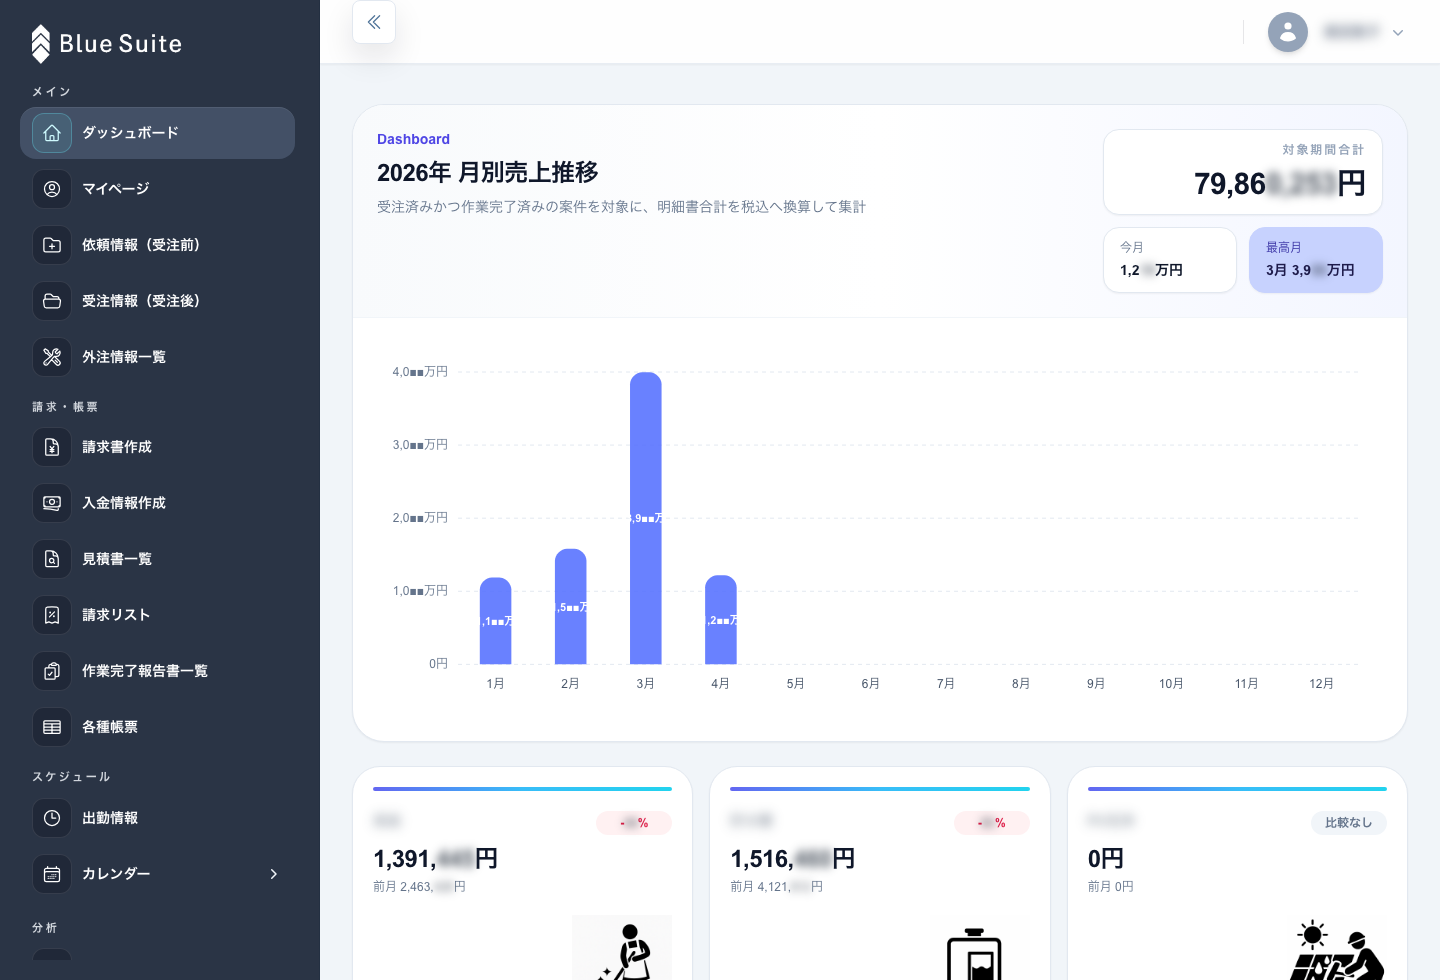Image resolution: width=1440 pixels, height=980 pixels.
Task: Select the ダッシュボード menu item
Action: tap(130, 132)
